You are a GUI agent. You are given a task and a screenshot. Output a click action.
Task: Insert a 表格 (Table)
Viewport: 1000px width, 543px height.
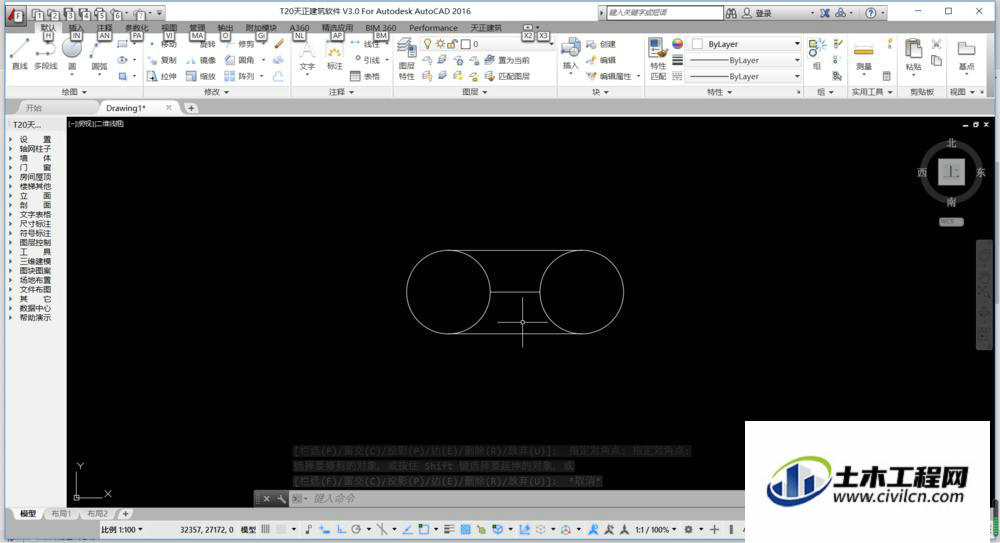(365, 76)
